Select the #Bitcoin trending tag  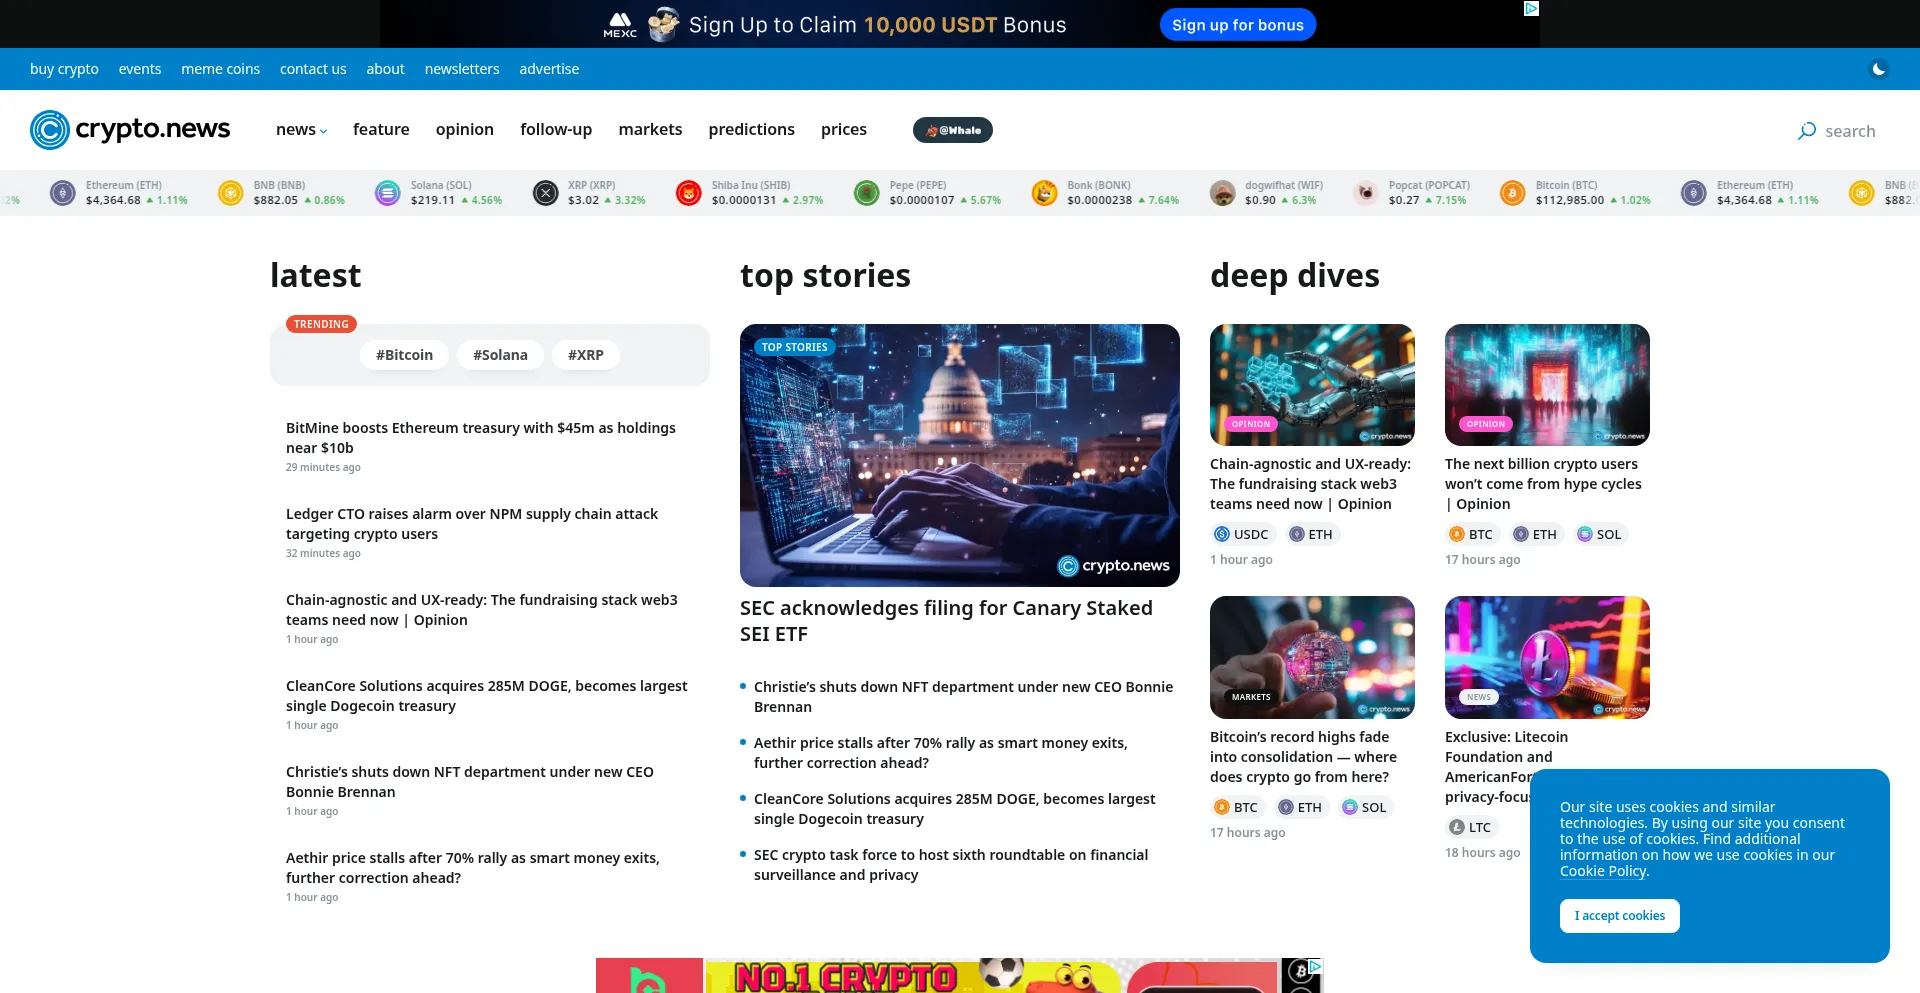click(x=404, y=355)
